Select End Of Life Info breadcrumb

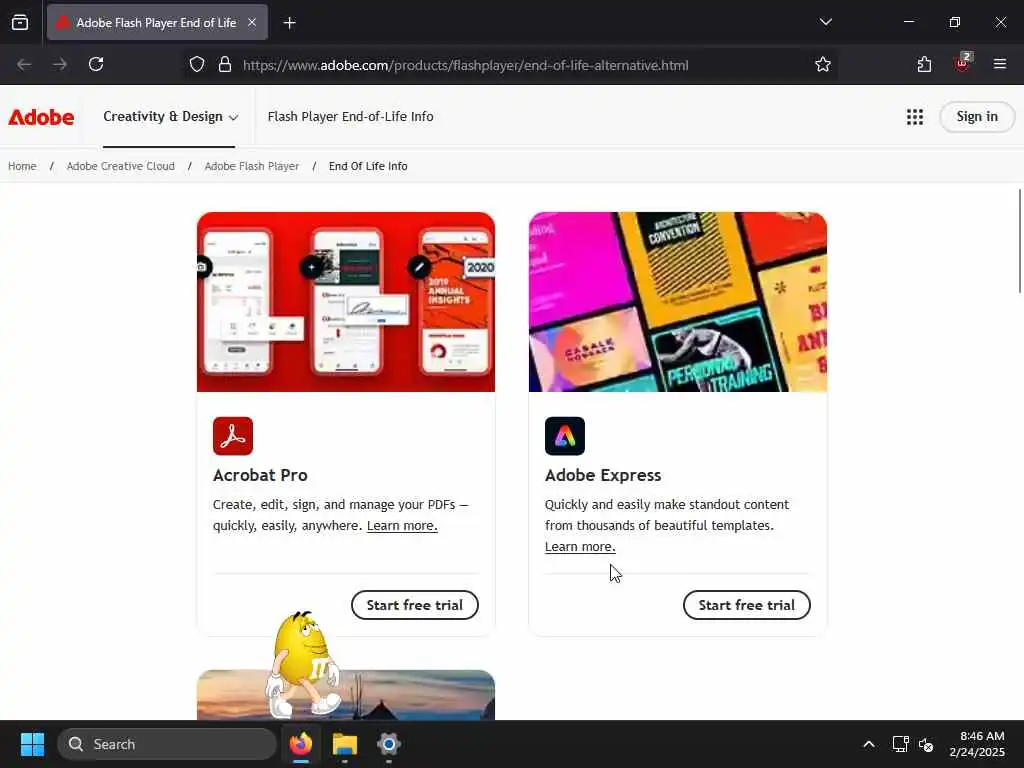tap(368, 167)
